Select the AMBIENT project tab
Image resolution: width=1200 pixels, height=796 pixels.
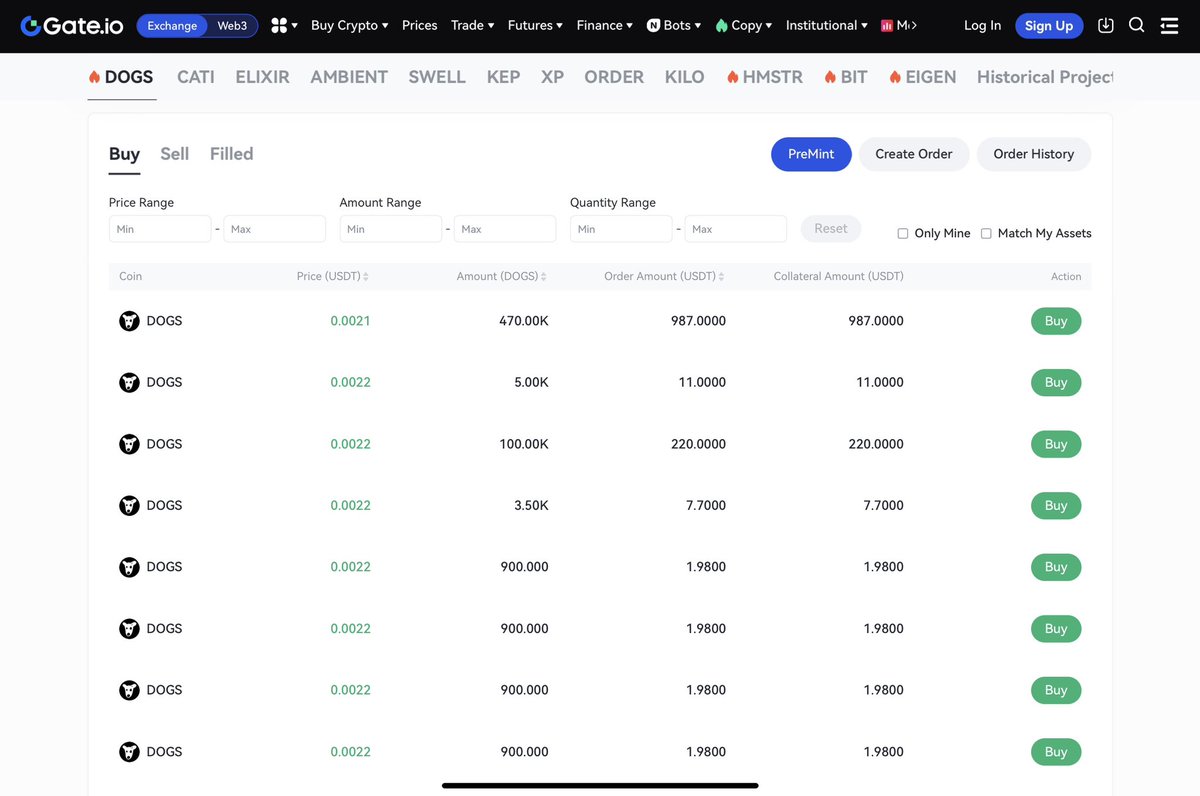[349, 77]
